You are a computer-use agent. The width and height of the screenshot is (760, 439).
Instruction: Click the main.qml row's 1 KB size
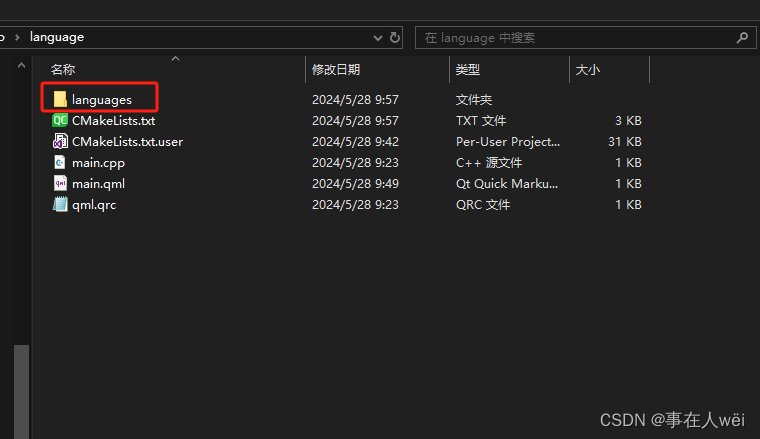[x=628, y=184]
